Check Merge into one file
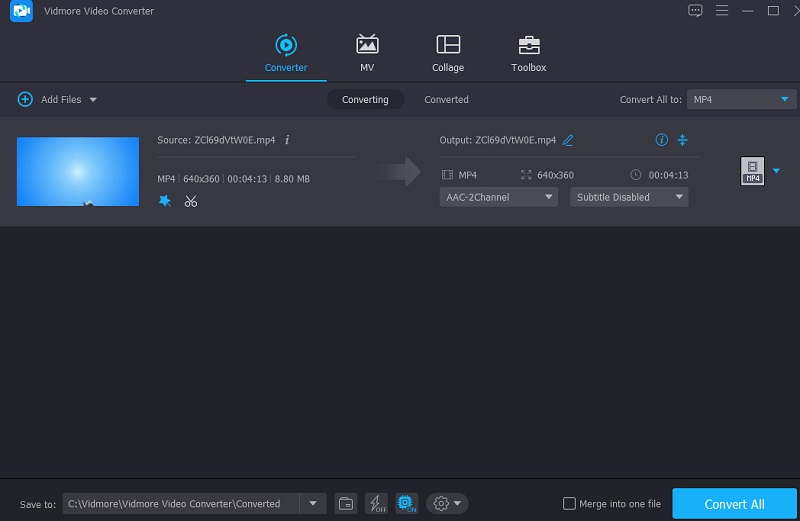This screenshot has width=800, height=521. coord(569,504)
